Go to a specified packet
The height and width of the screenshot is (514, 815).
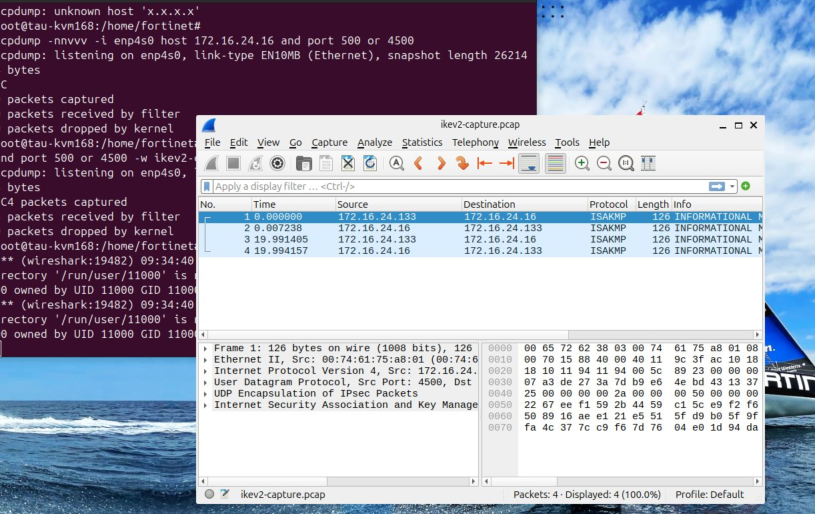tap(462, 164)
